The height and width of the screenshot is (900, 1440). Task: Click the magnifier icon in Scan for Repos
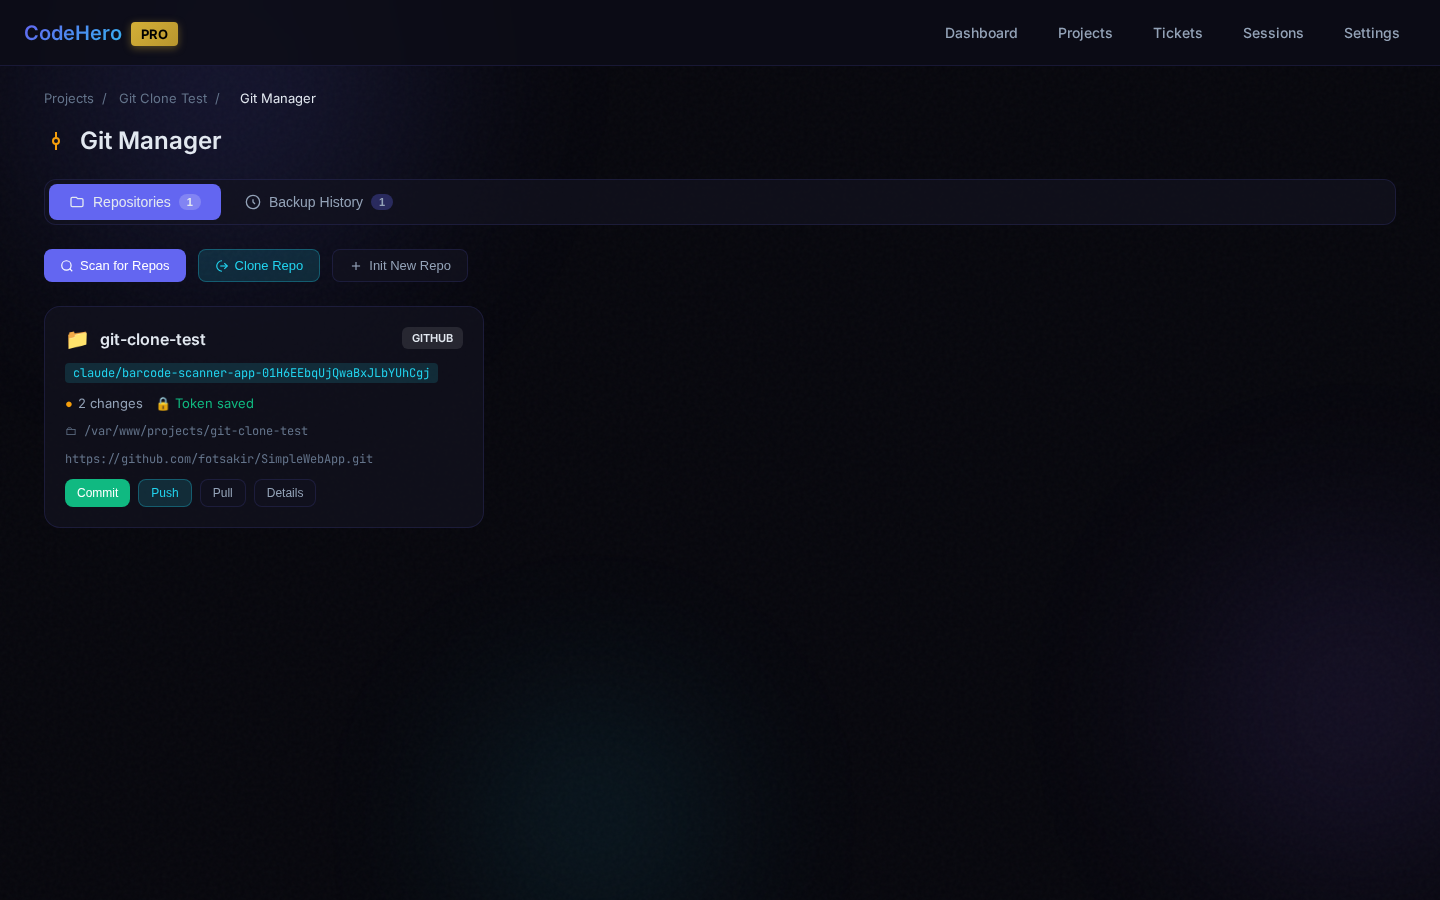(x=67, y=266)
